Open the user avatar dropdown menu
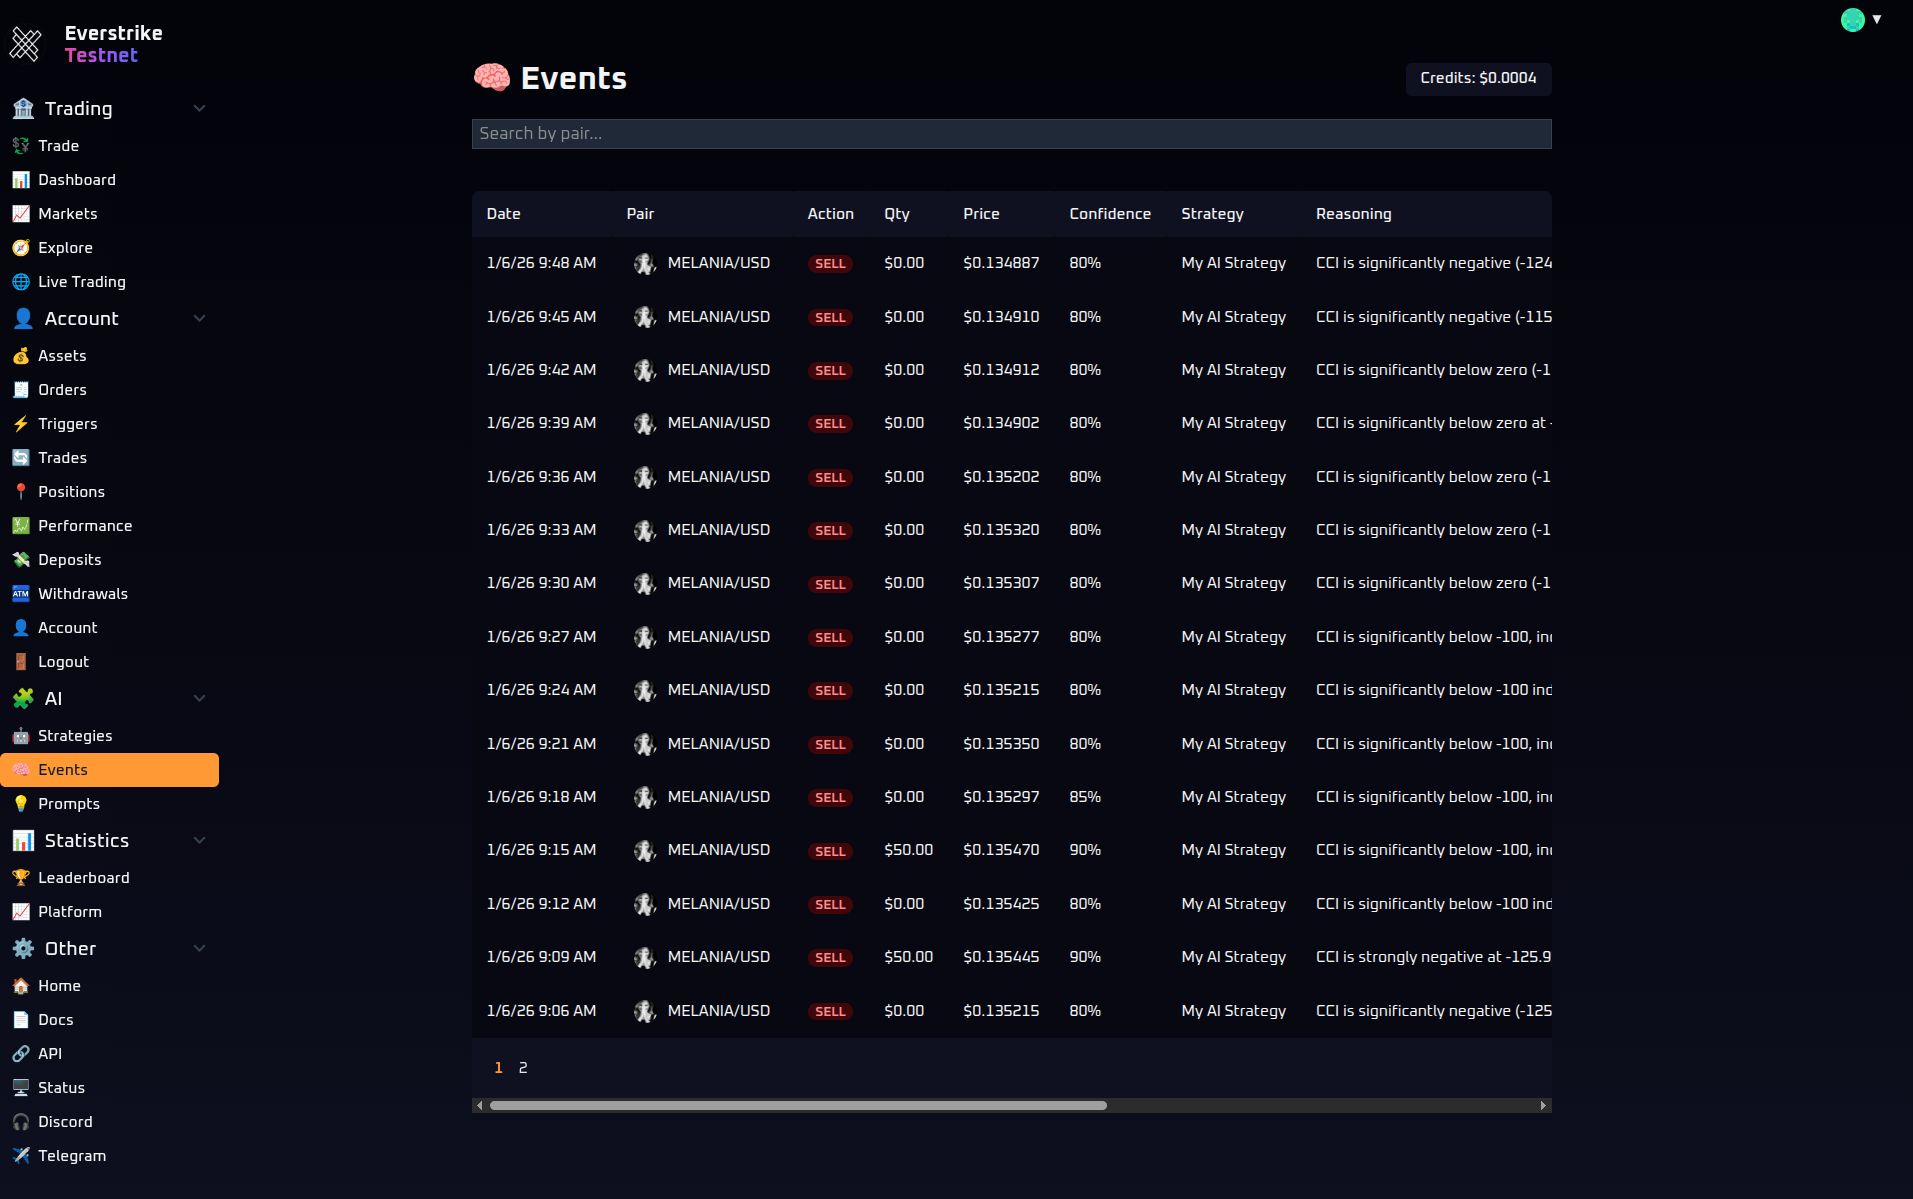This screenshot has height=1199, width=1913. [1861, 20]
